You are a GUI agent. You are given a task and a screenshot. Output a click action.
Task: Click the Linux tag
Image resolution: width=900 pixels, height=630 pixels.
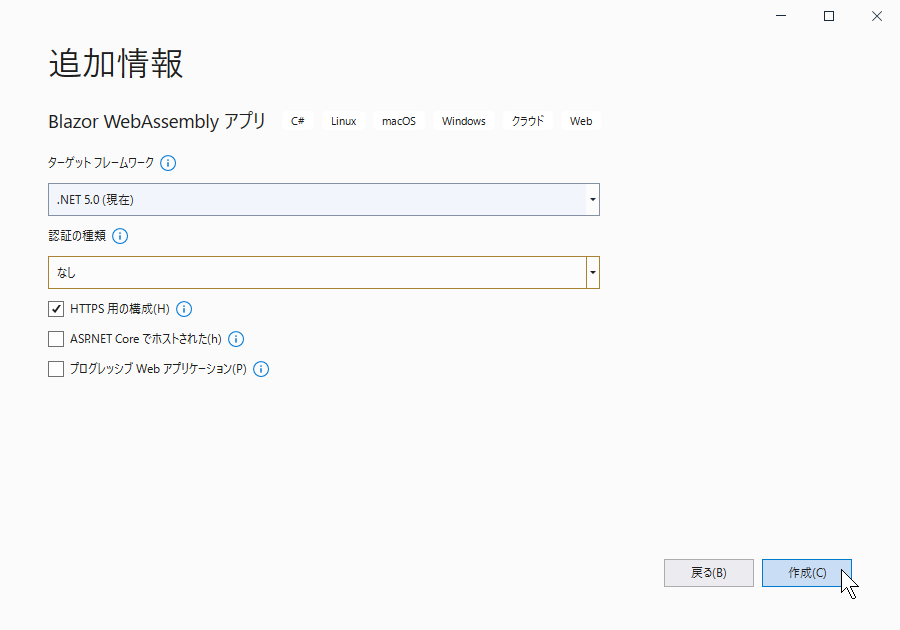343,121
